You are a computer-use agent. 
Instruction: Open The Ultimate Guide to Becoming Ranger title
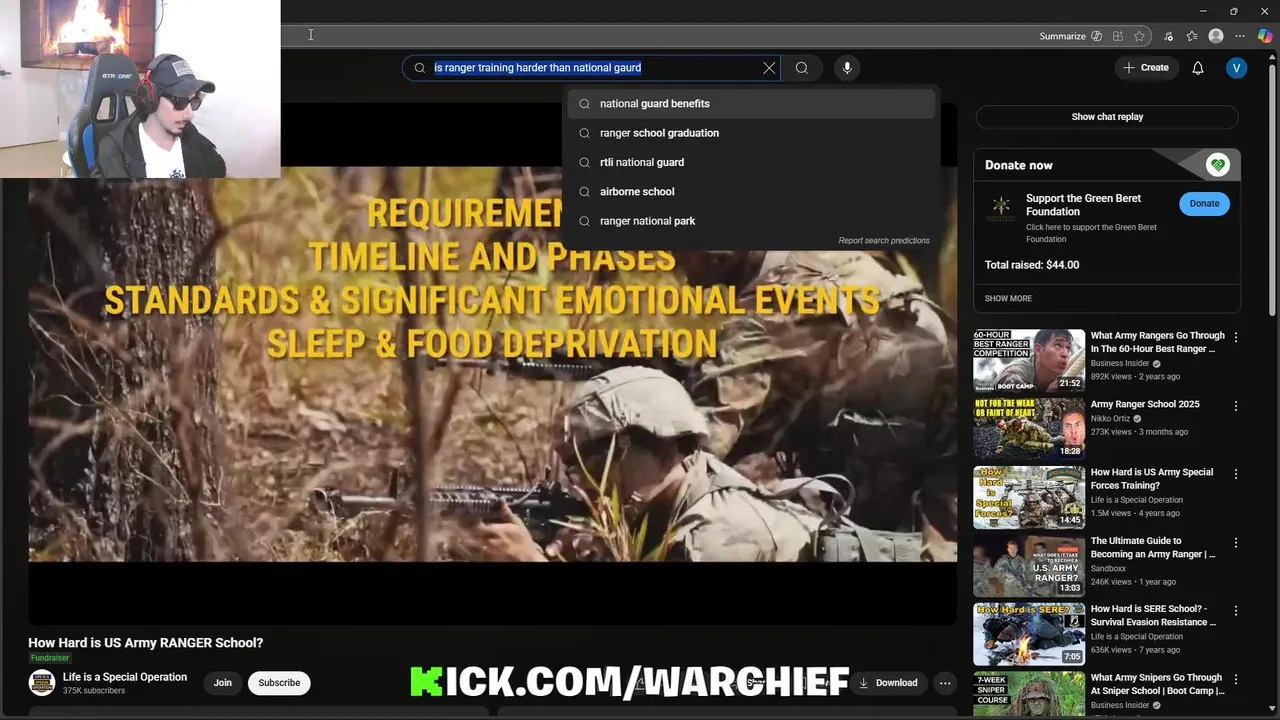pyautogui.click(x=1153, y=548)
